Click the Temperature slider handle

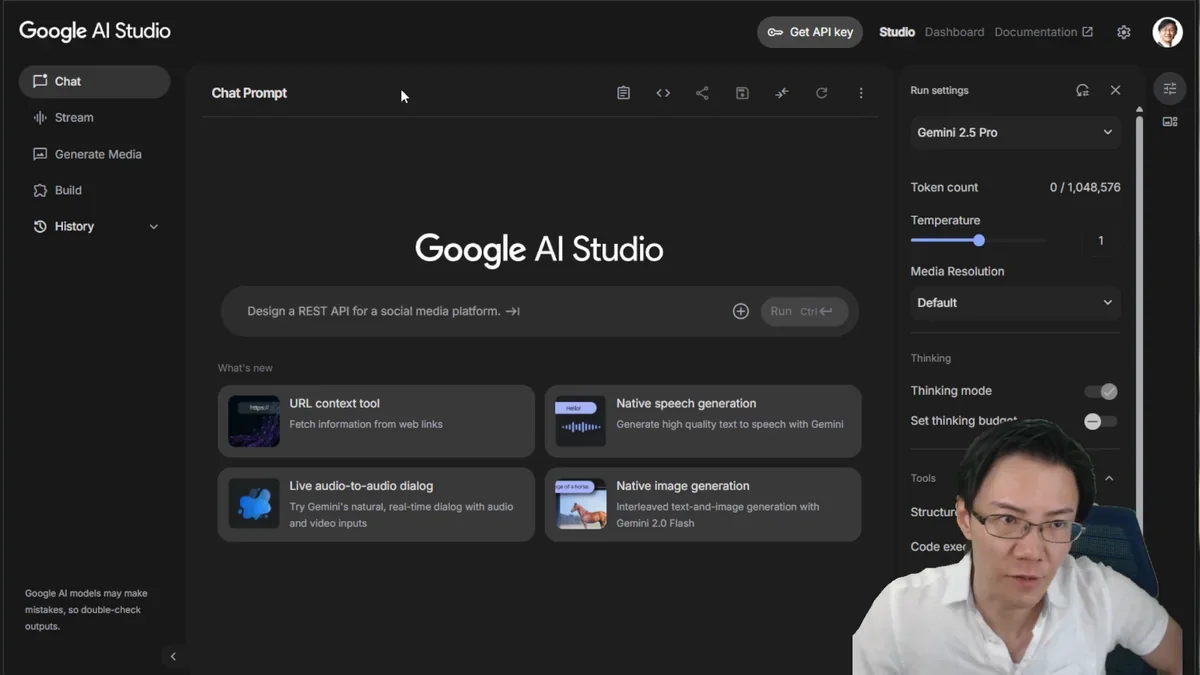tap(979, 240)
